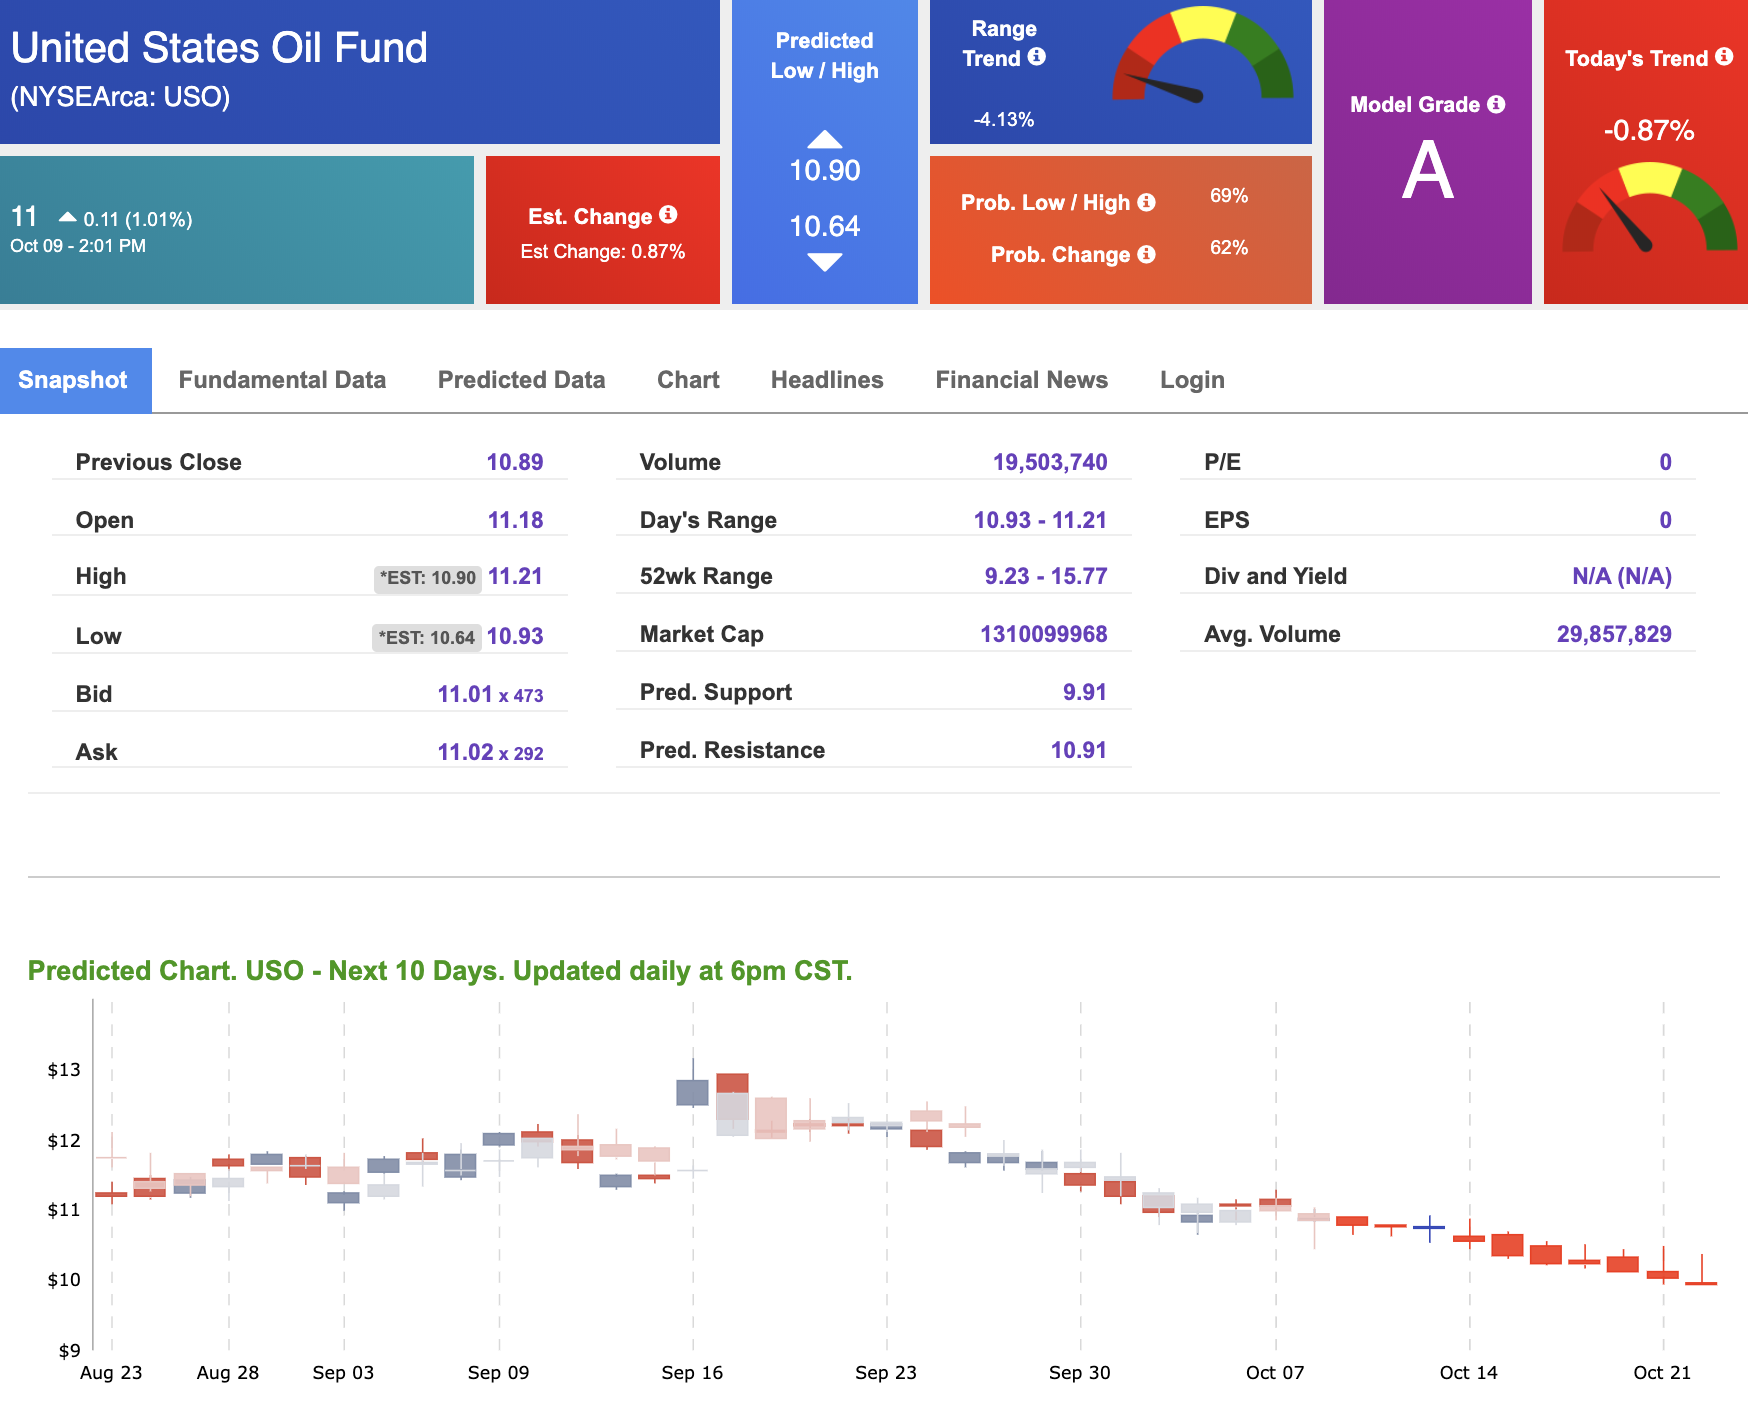Click the Est. Change info icon
Viewport: 1748px width, 1402px height.
tap(669, 215)
